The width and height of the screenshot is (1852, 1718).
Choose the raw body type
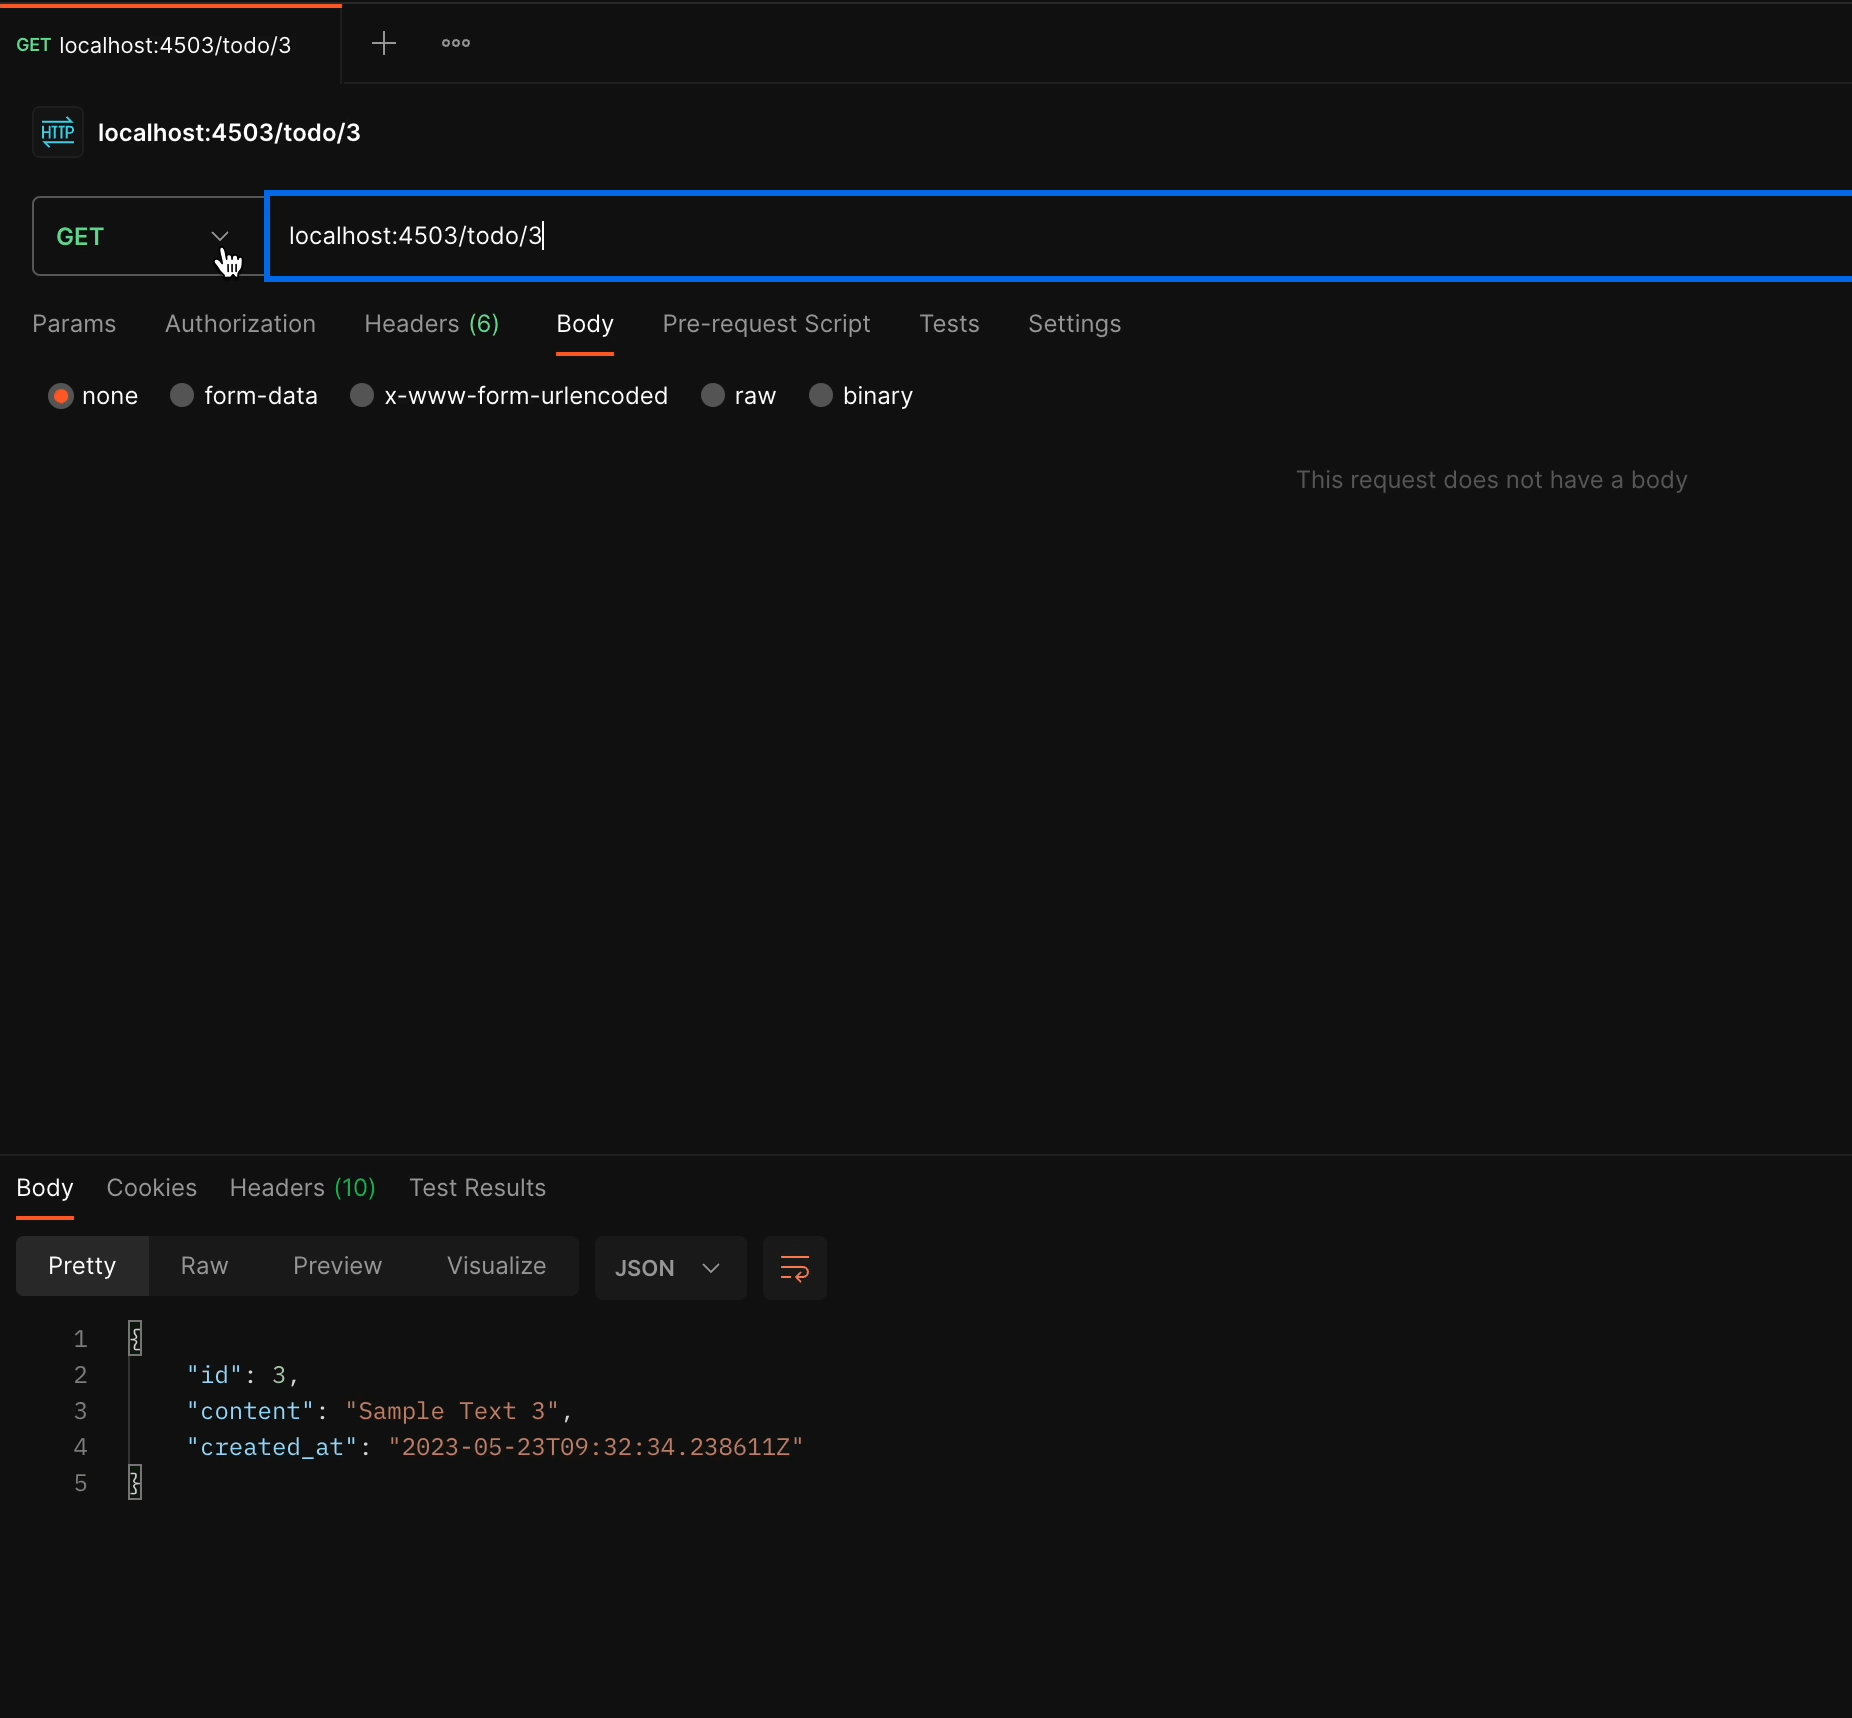(x=713, y=396)
